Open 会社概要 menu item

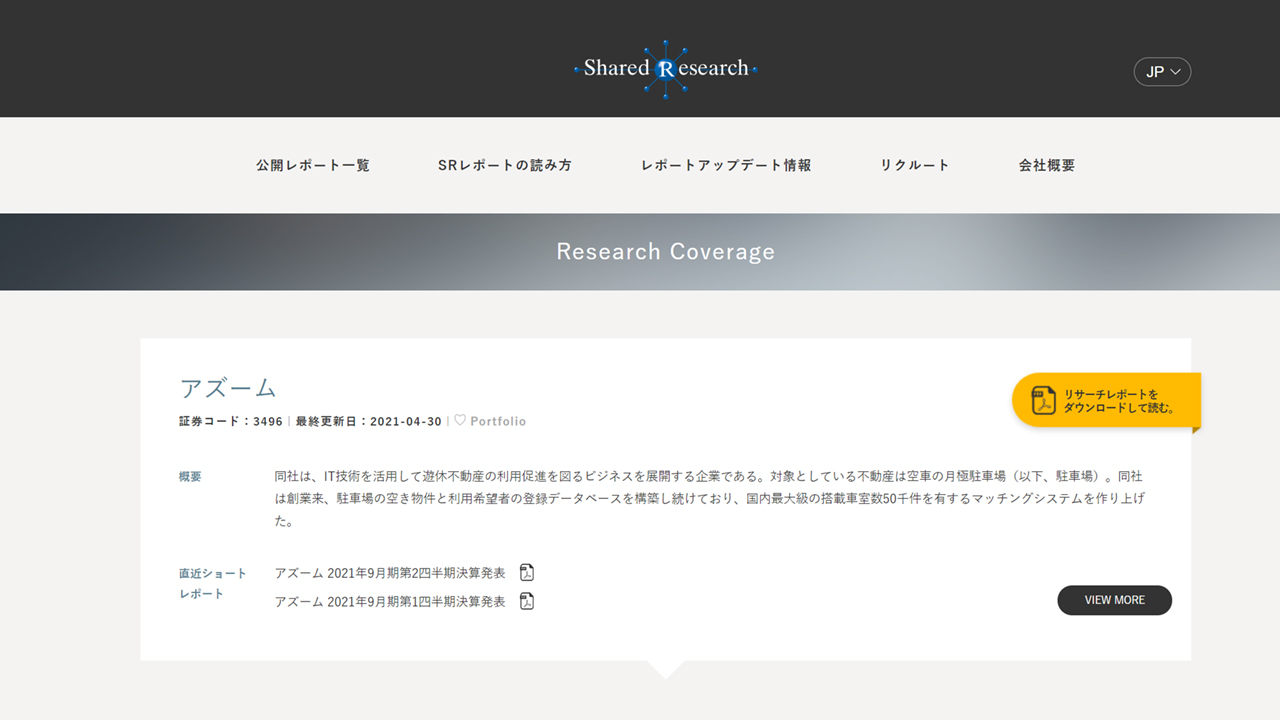tap(1047, 165)
